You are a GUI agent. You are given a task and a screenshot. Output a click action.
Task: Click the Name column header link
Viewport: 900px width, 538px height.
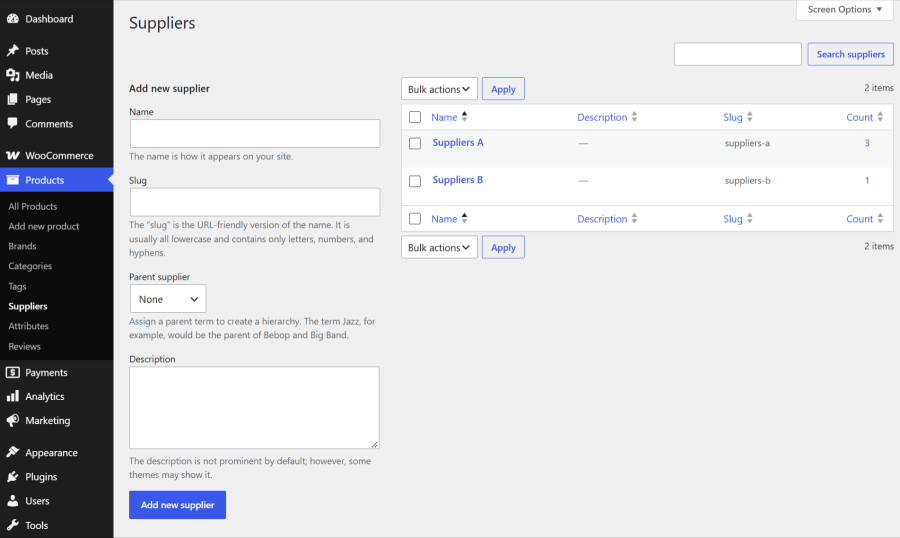click(444, 117)
